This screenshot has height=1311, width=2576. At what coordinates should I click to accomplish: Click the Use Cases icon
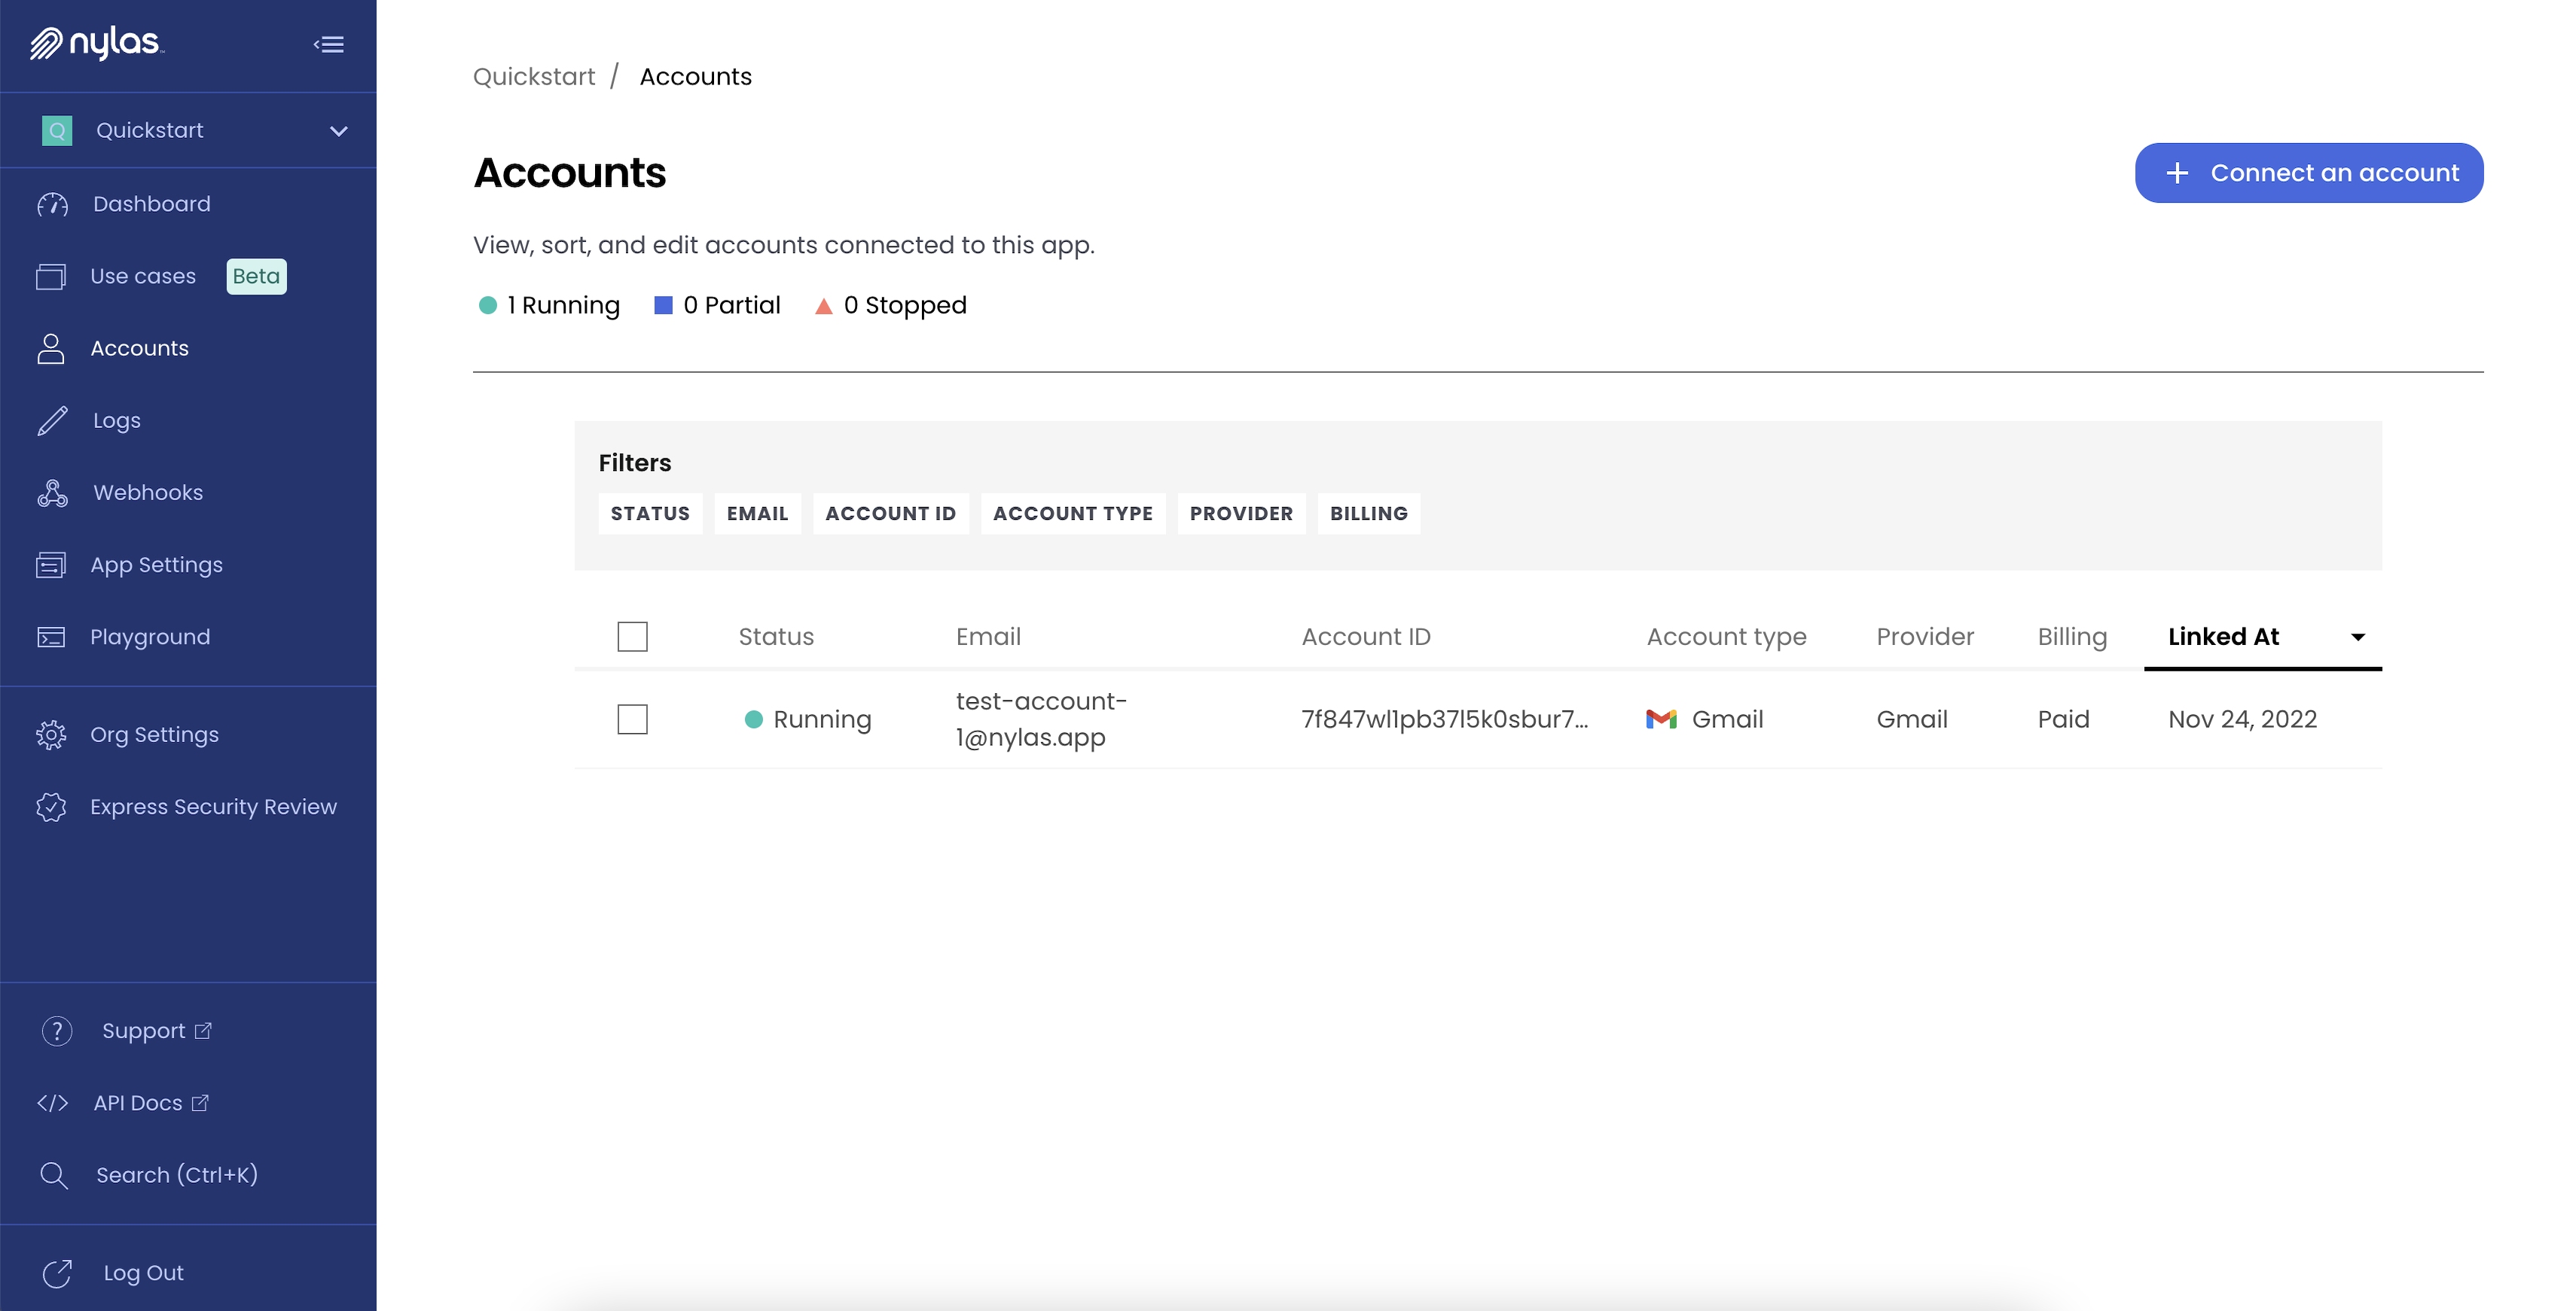52,276
